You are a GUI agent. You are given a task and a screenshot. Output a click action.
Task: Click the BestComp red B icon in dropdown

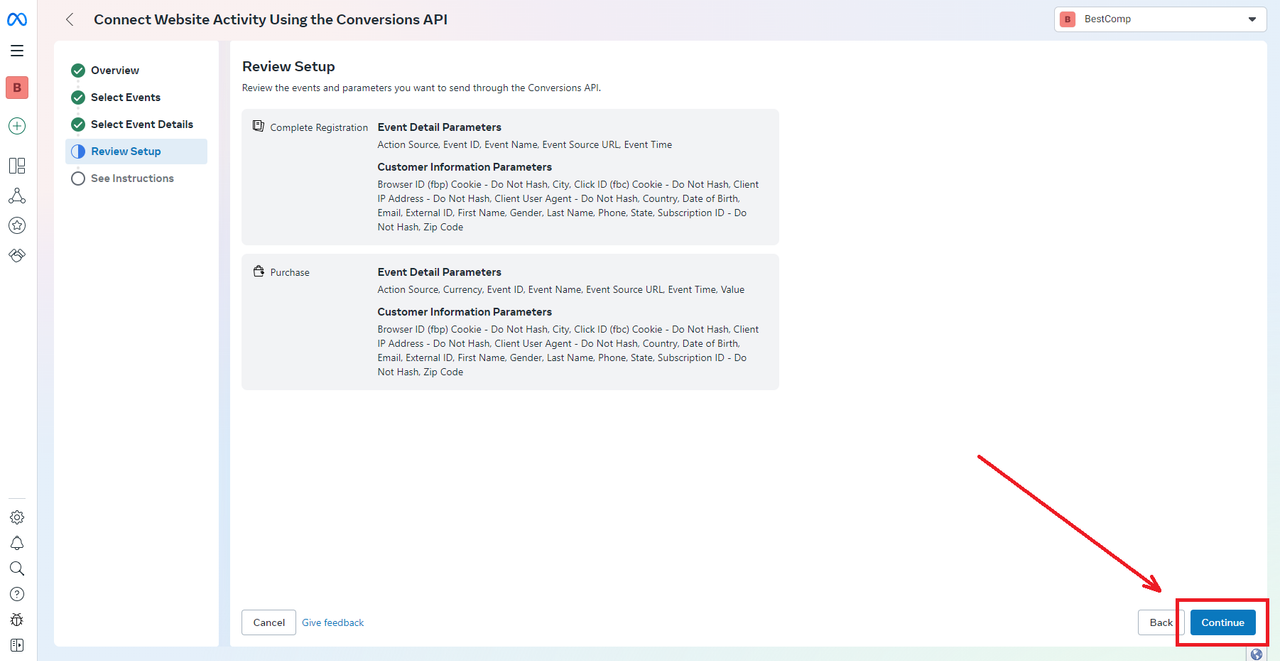1068,19
